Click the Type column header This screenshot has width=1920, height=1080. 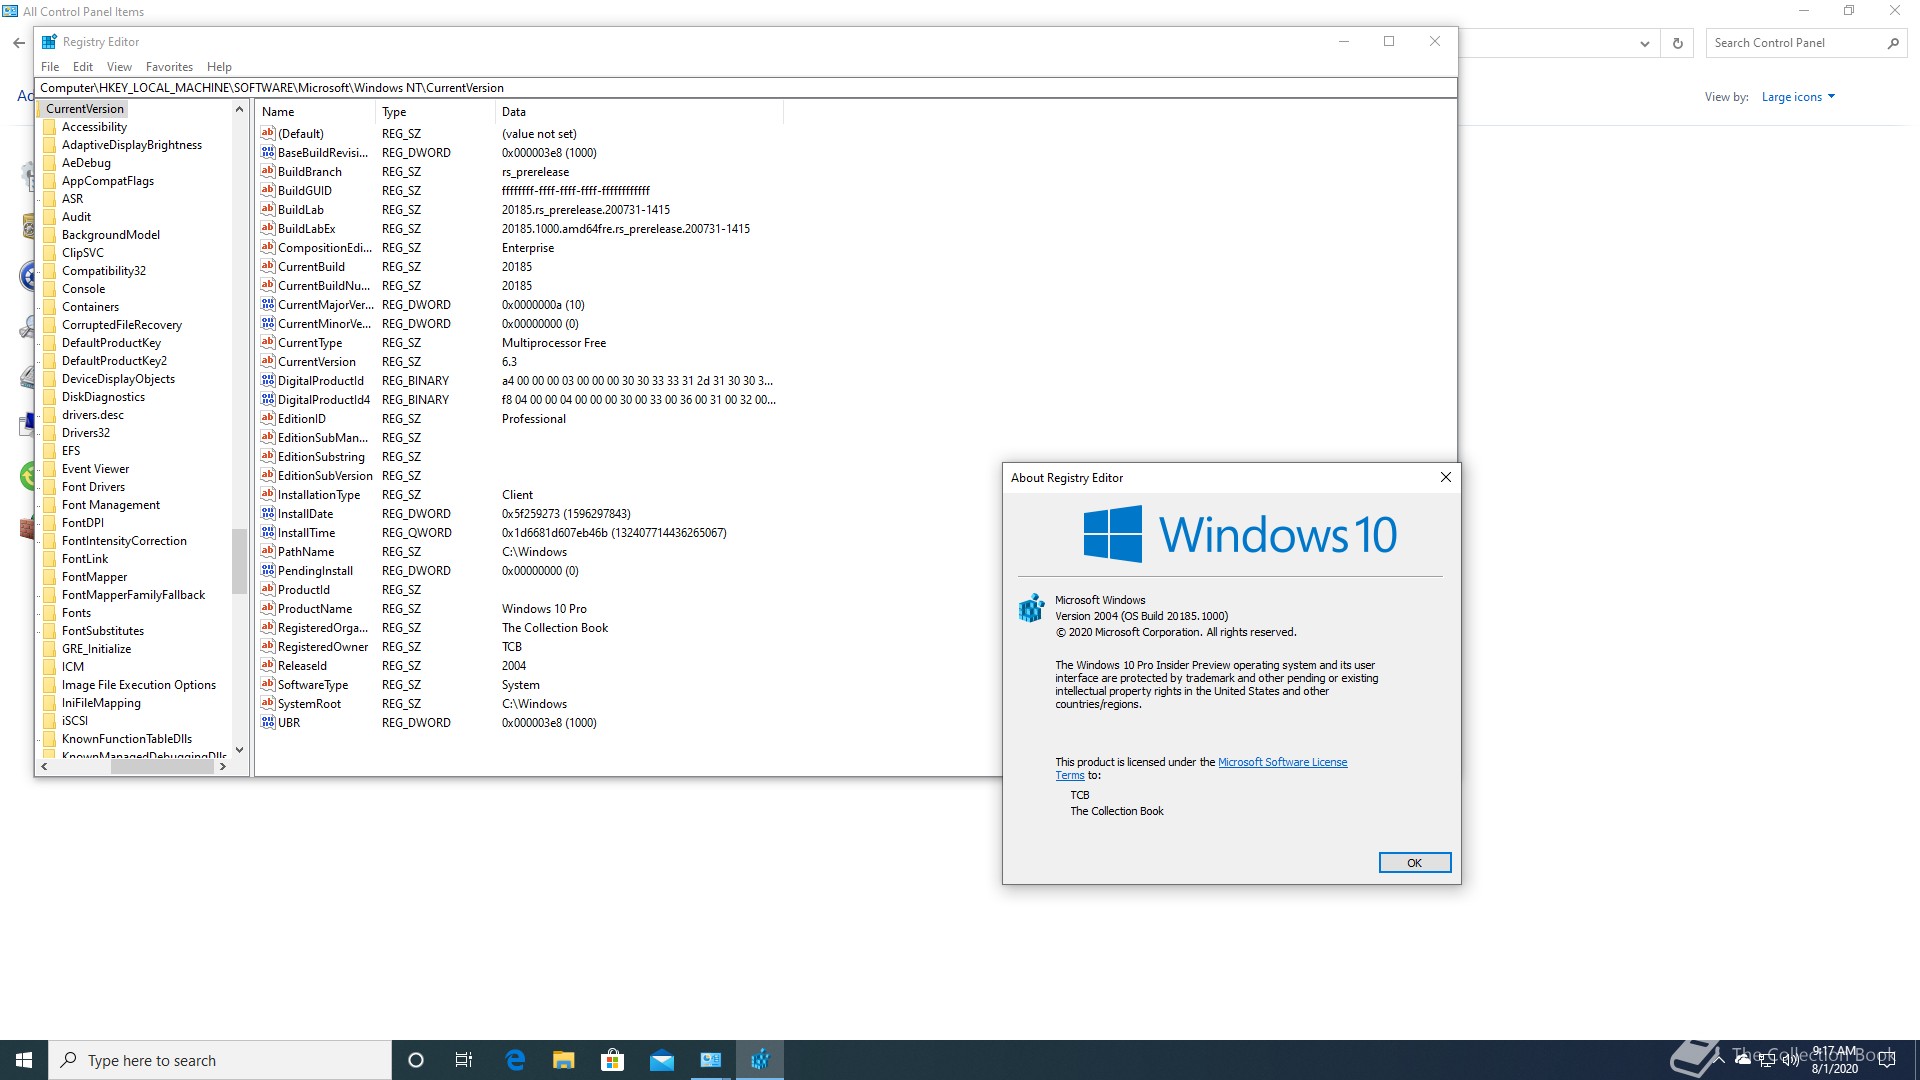coord(435,112)
